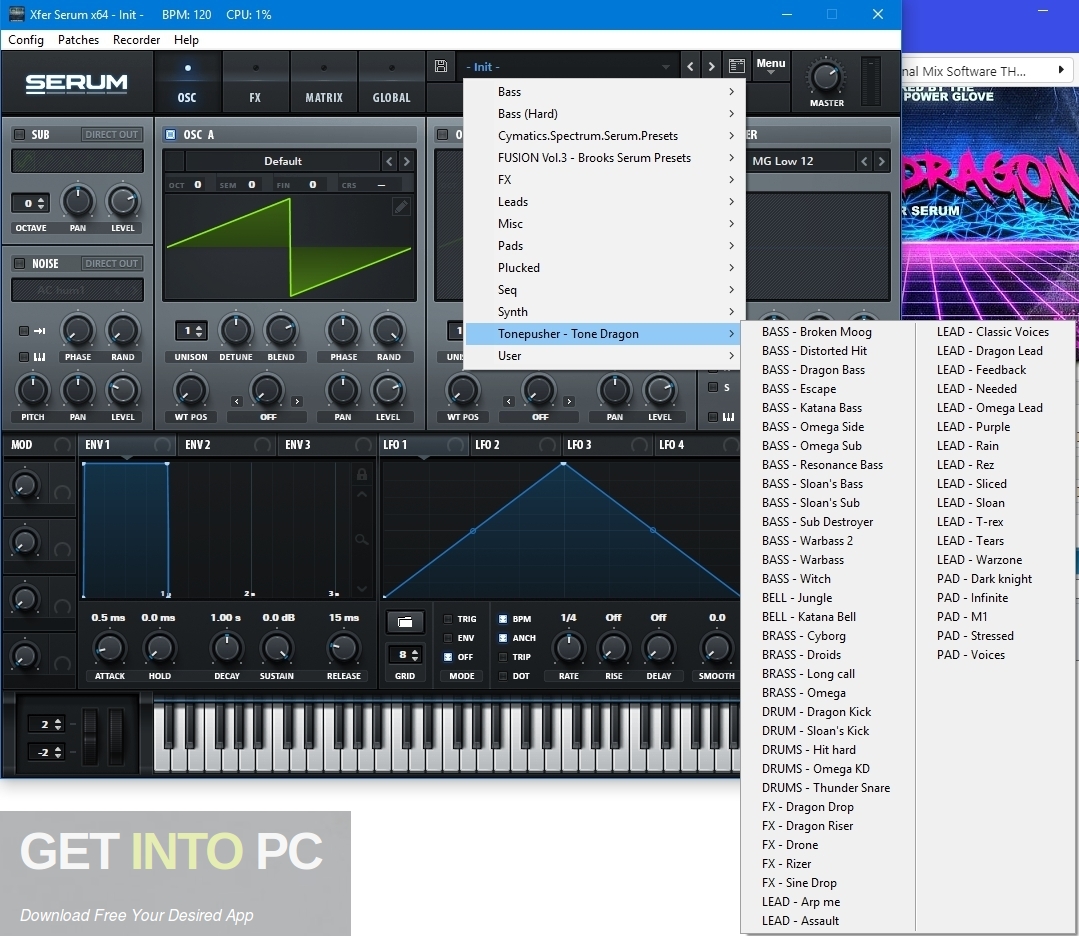Load preset PAD - Dark knight
The width and height of the screenshot is (1079, 936).
[996, 579]
